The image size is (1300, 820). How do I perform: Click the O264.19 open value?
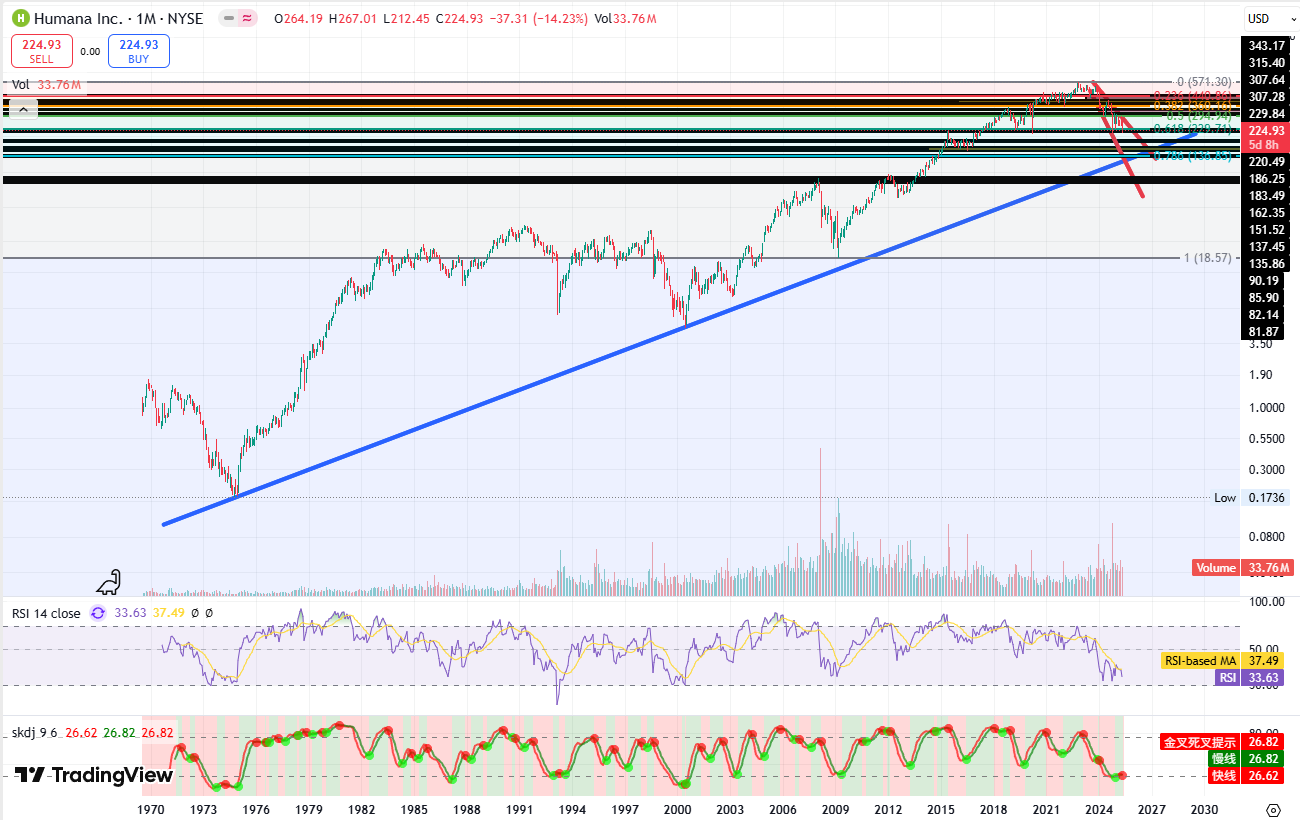click(x=299, y=18)
